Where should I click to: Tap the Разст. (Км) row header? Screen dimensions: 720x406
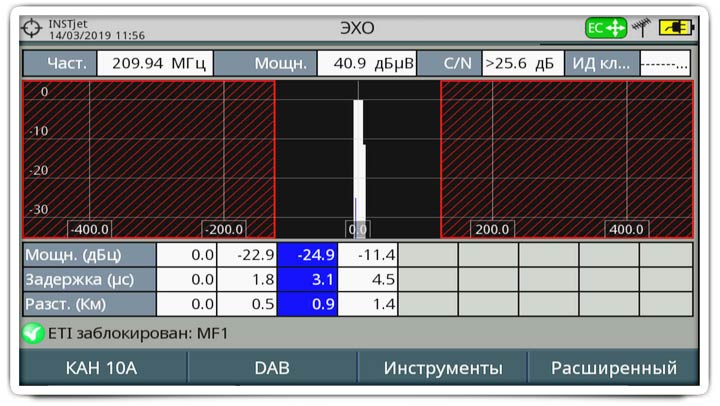[90, 304]
